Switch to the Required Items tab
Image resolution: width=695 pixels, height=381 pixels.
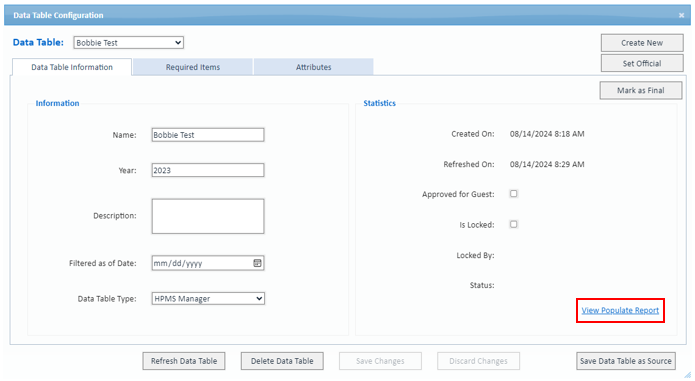coord(193,67)
